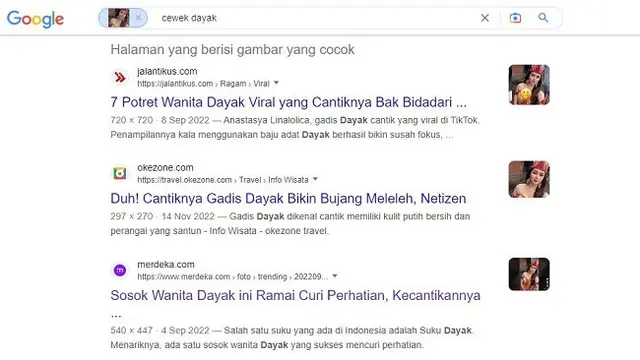Open the okezone.com favicon
Screen dimensions: 640x360
[x=120, y=173]
